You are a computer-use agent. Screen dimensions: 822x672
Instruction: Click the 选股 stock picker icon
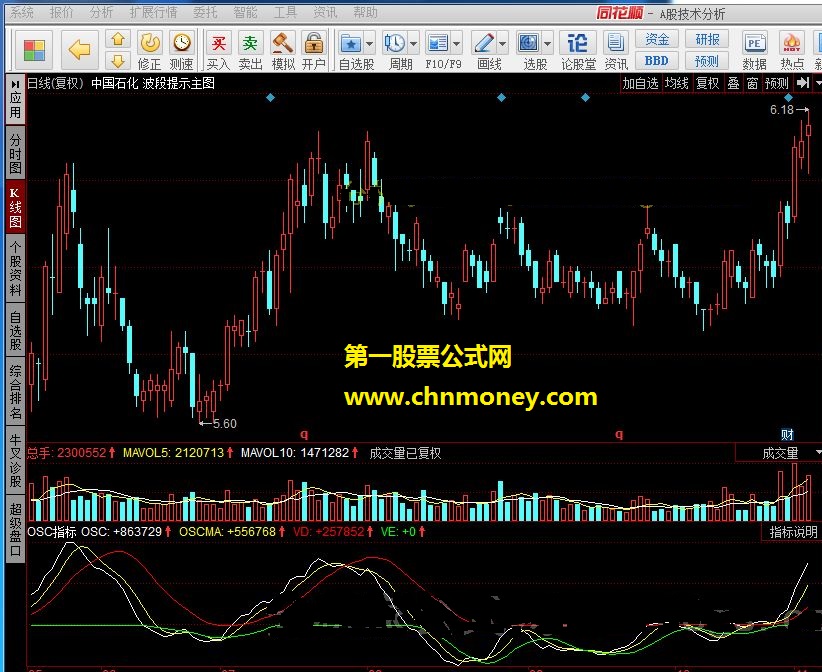528,43
